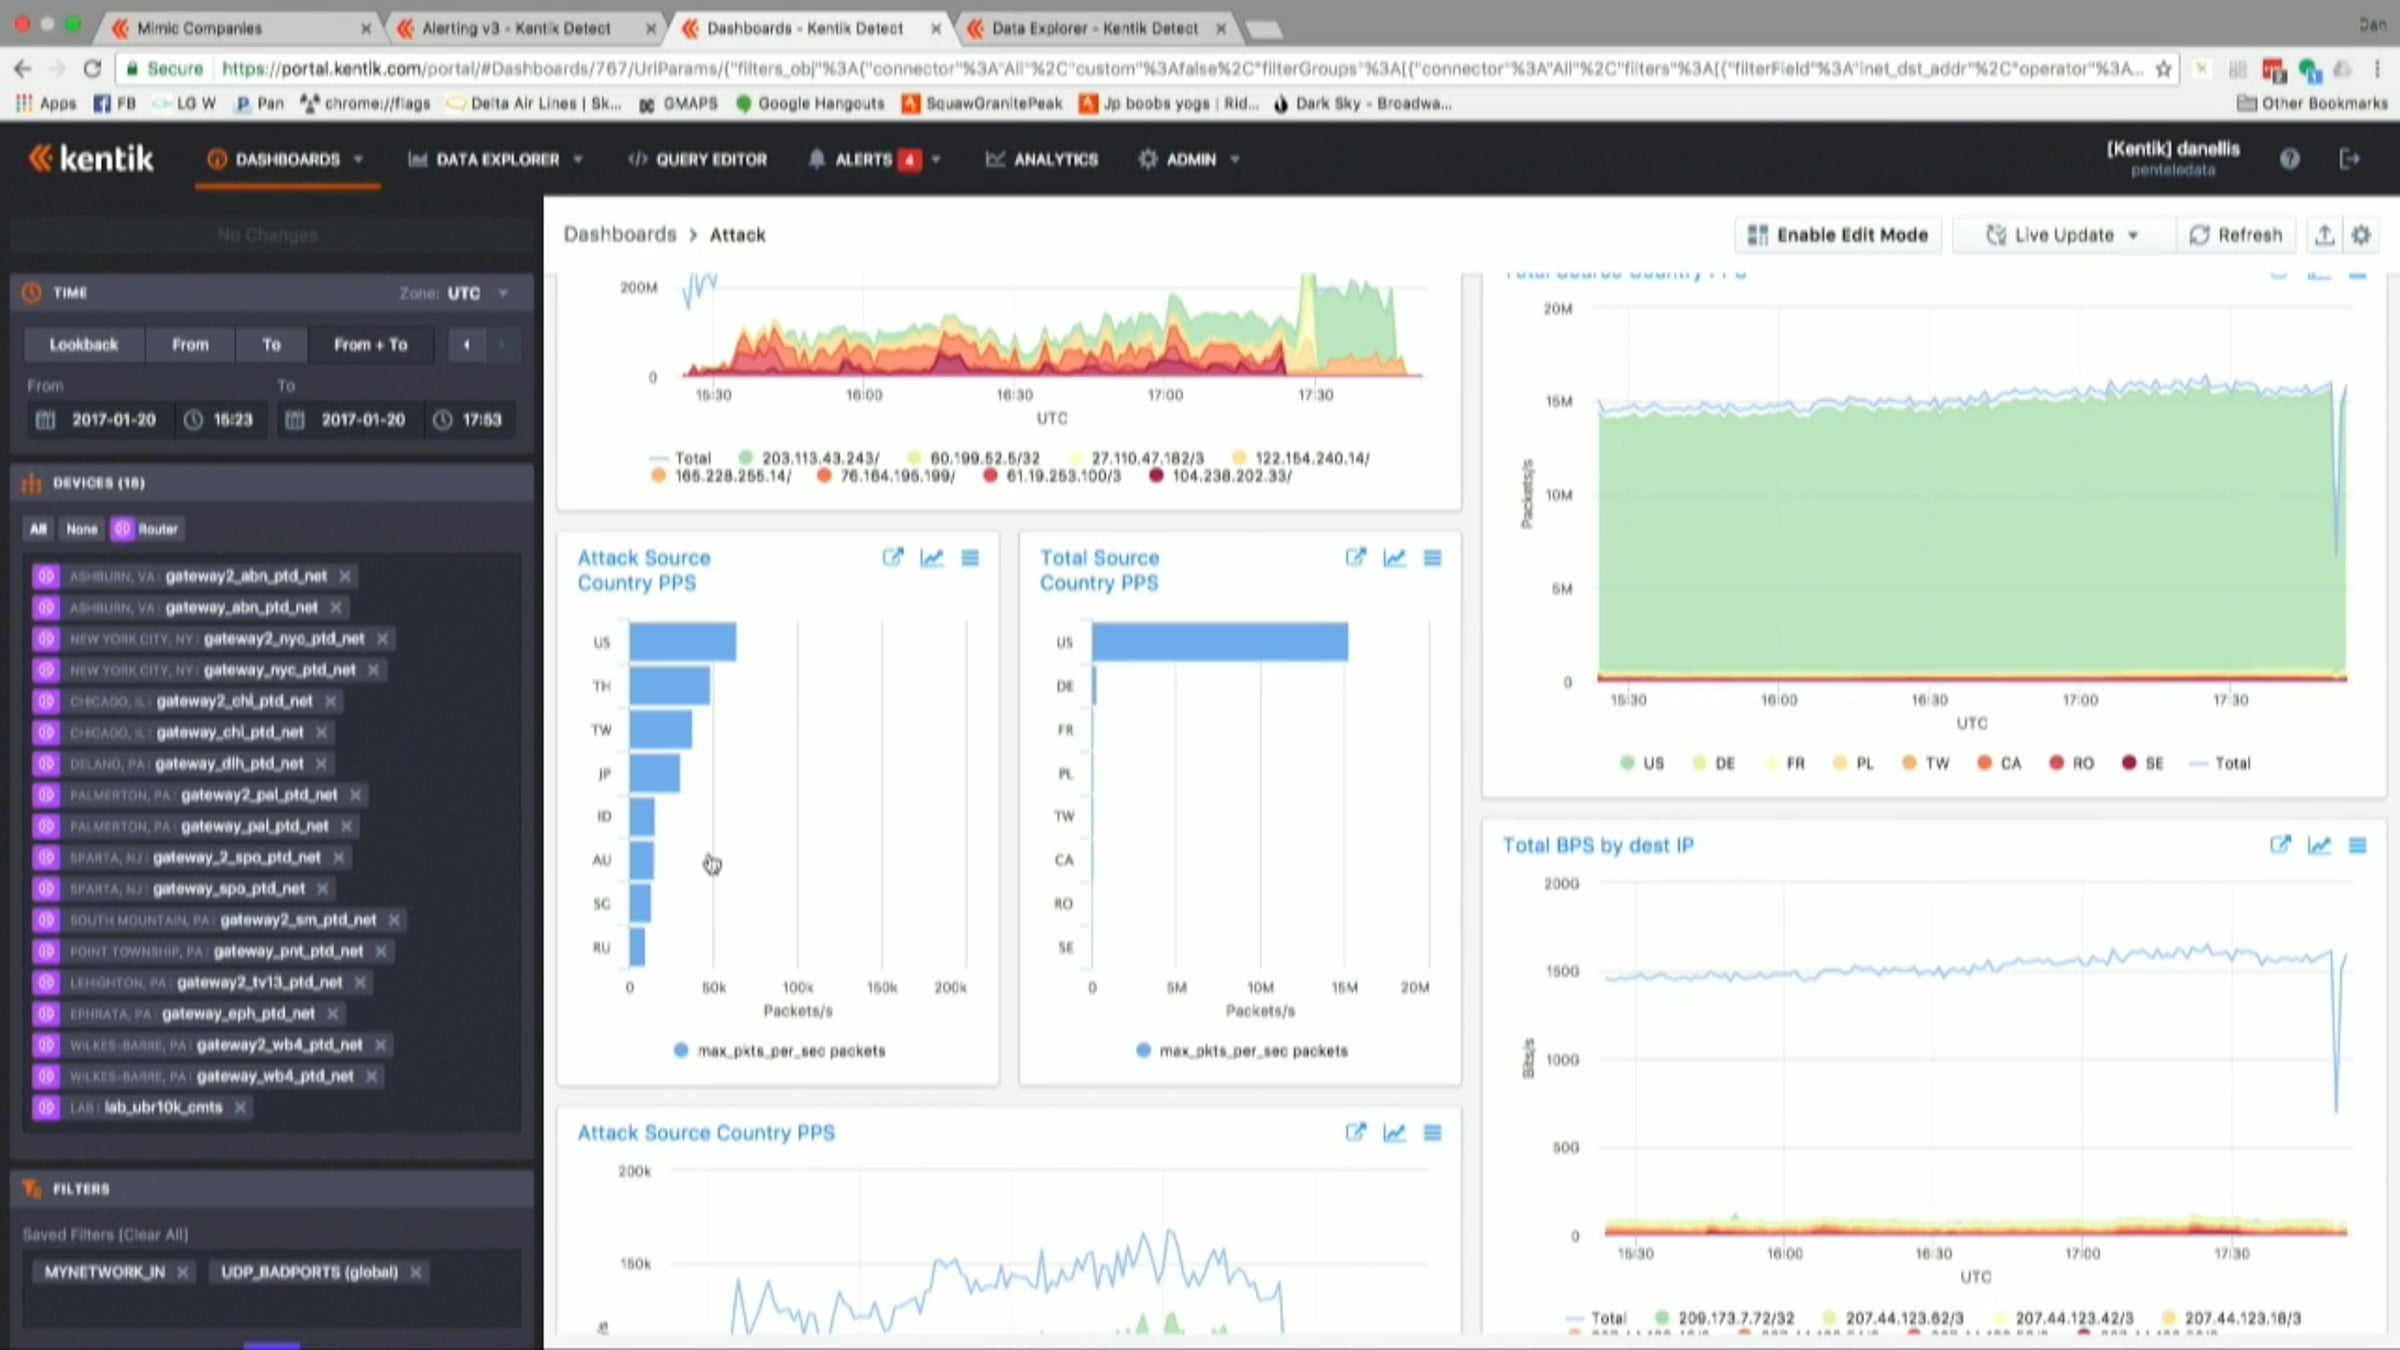Toggle US series in Total Source Country legend
This screenshot has height=1350, width=2400.
[1642, 763]
